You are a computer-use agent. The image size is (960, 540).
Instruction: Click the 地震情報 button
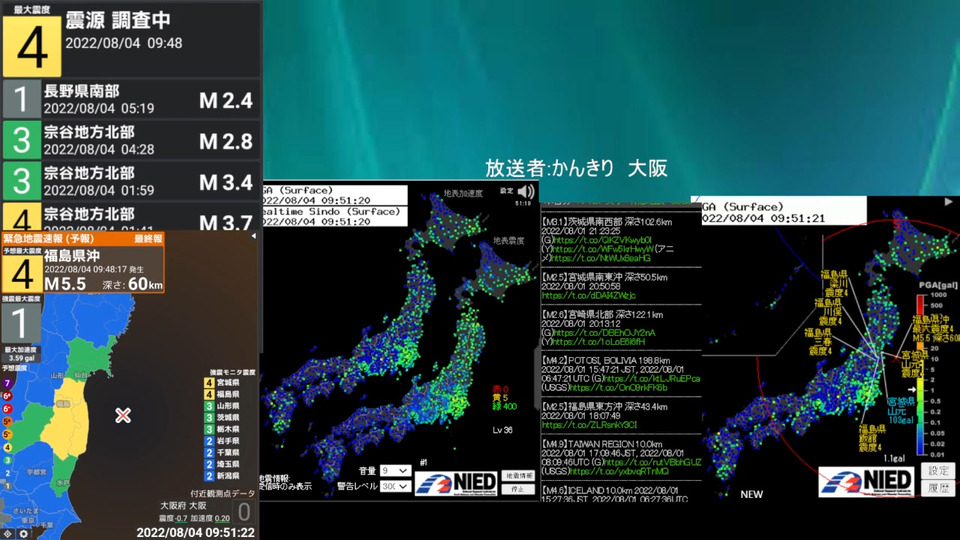(518, 476)
